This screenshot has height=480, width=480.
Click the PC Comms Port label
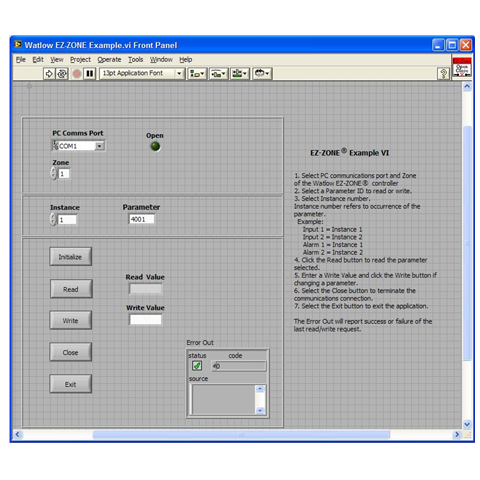(78, 133)
